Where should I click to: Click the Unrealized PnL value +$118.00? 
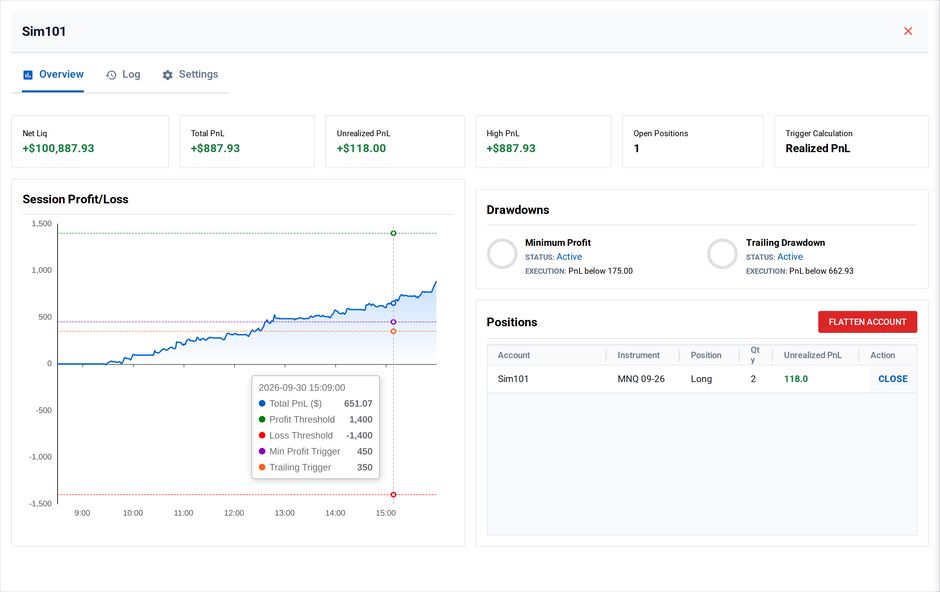point(361,149)
